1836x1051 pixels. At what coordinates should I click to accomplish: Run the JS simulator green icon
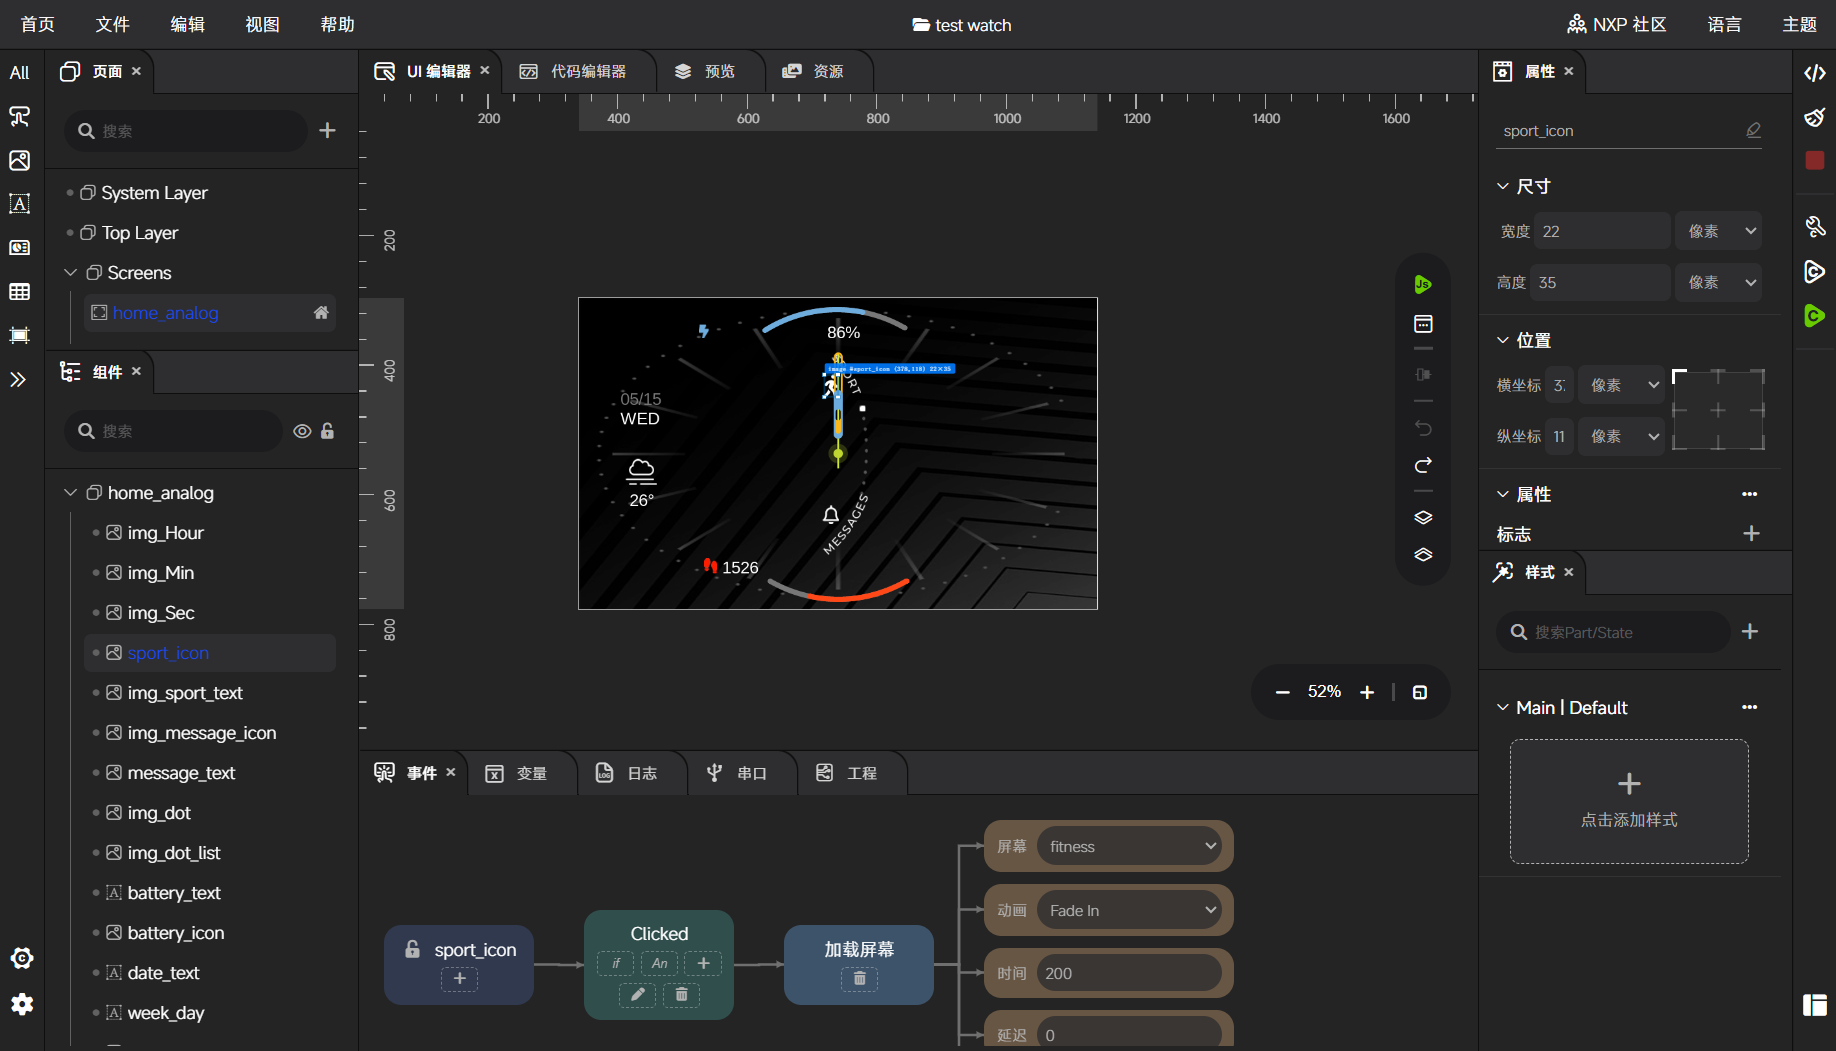[1423, 284]
